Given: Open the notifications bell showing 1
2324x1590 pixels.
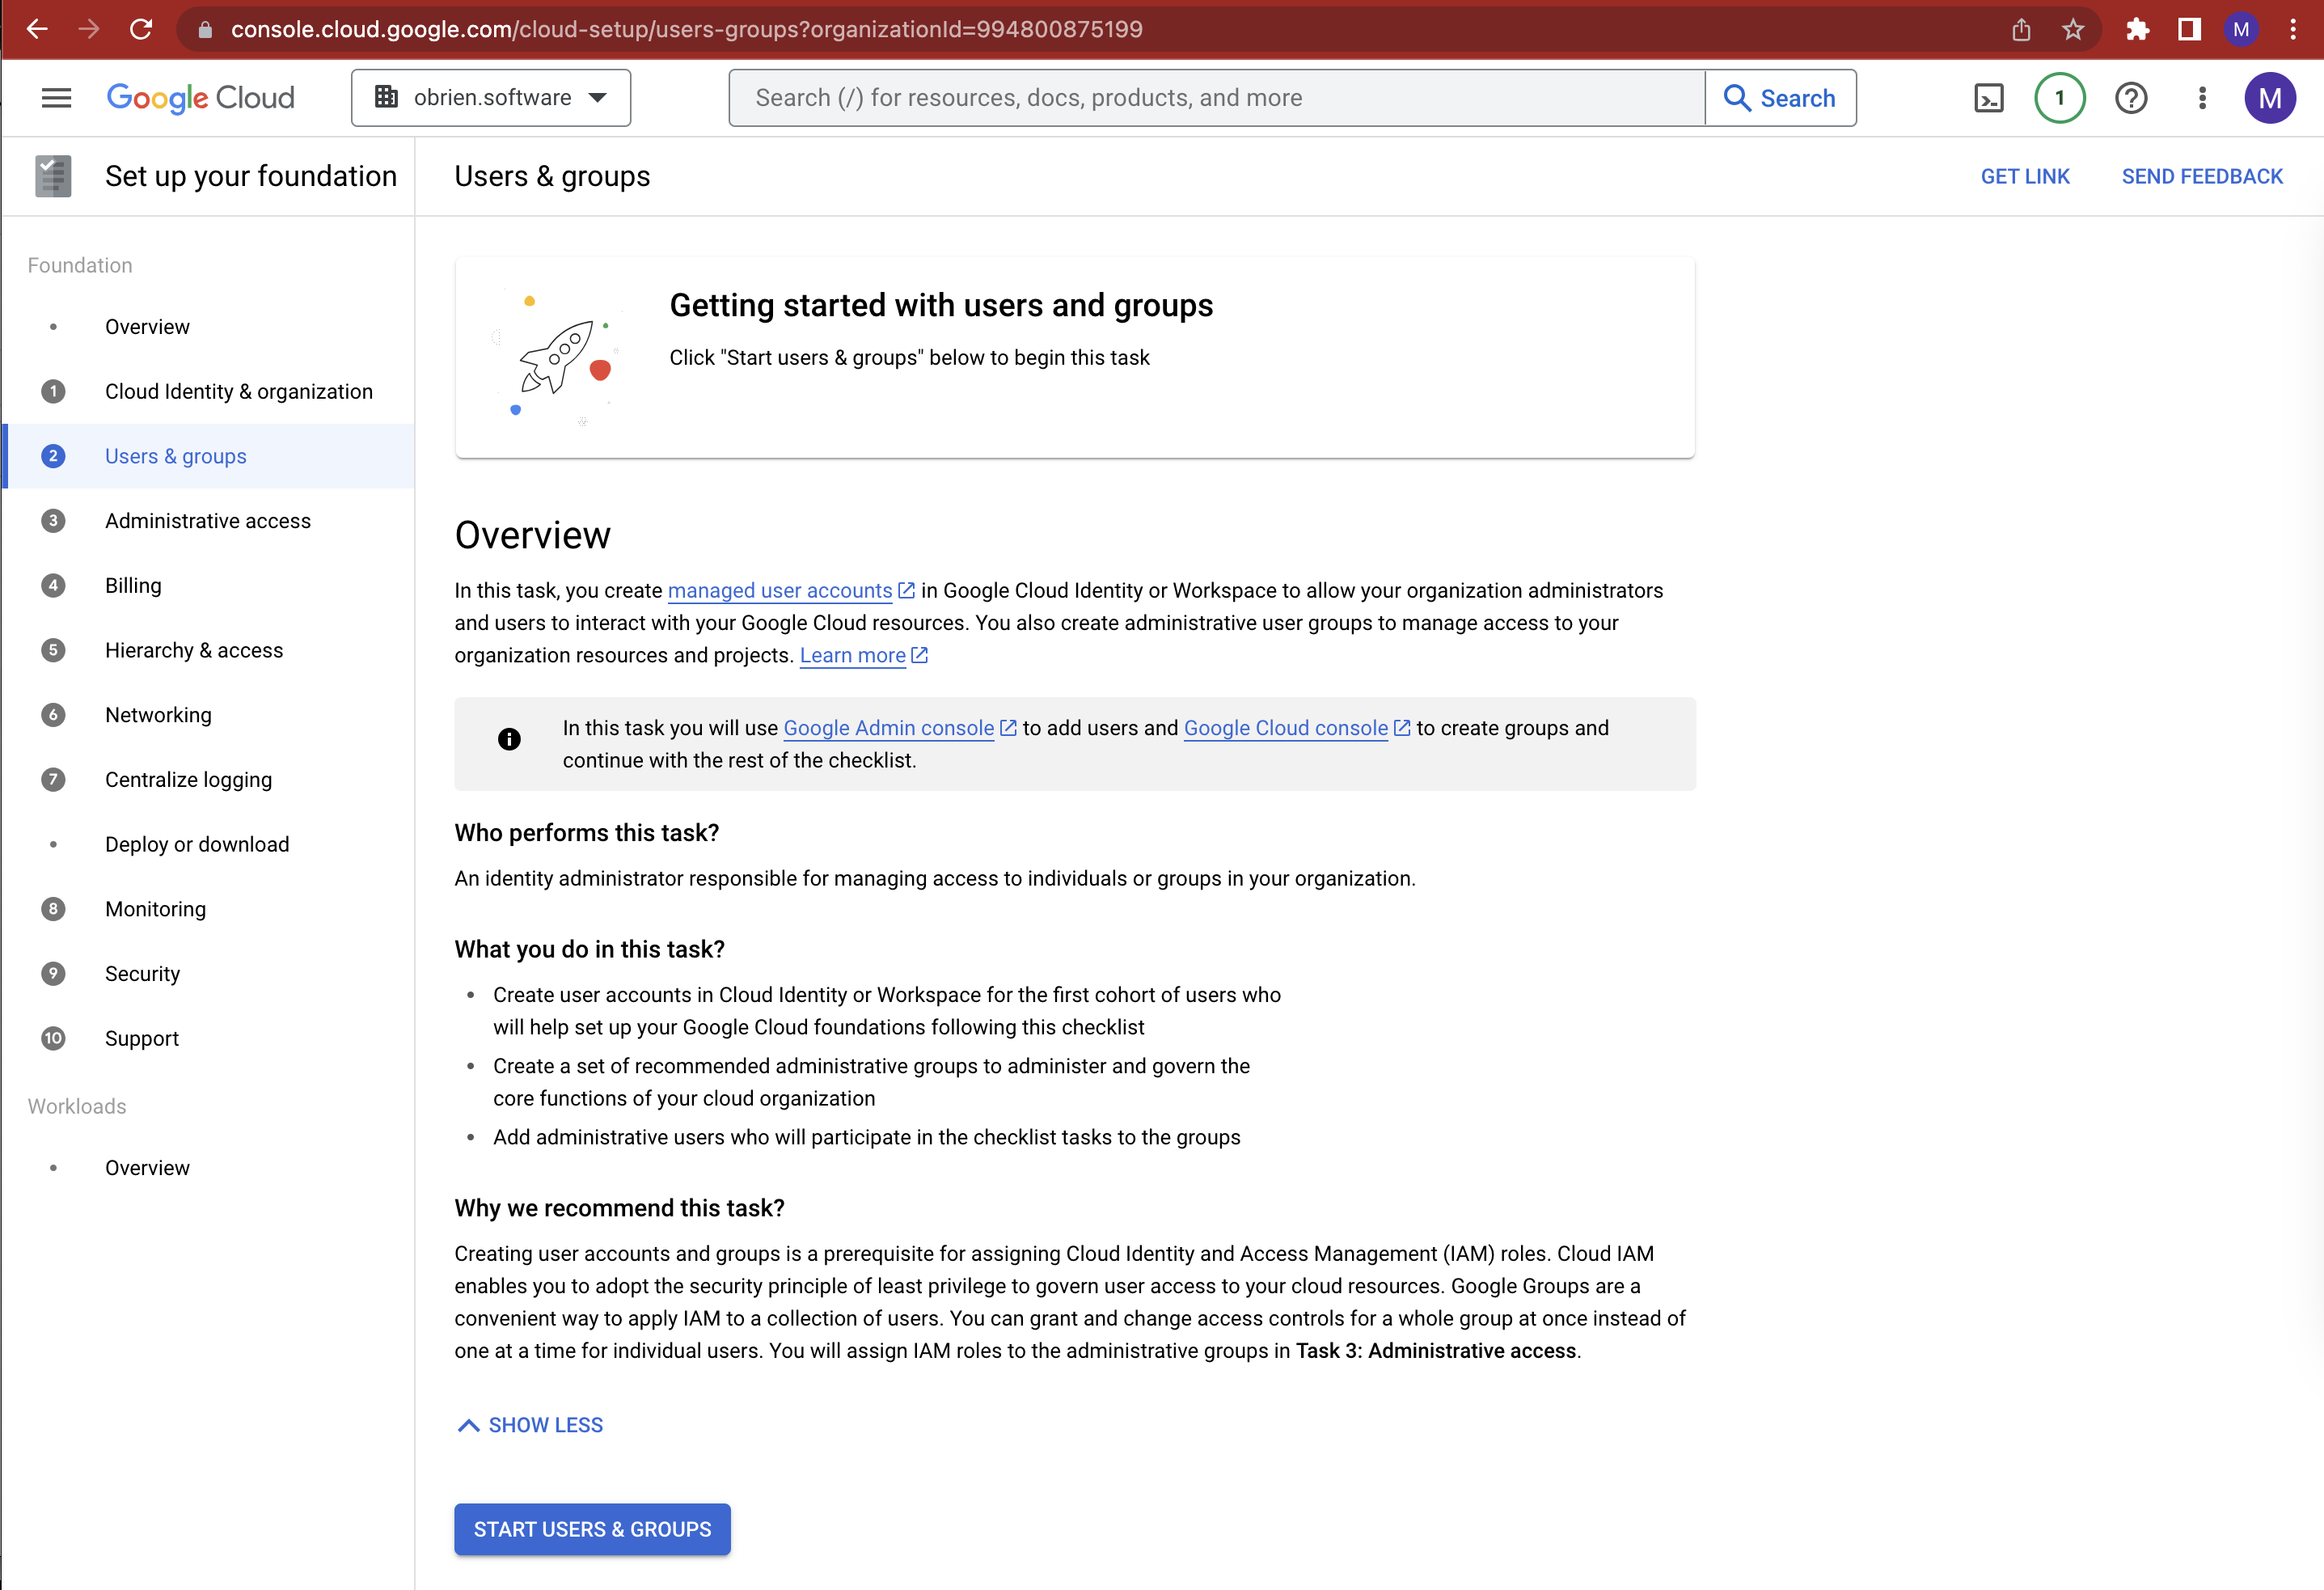Looking at the screenshot, I should (2059, 97).
